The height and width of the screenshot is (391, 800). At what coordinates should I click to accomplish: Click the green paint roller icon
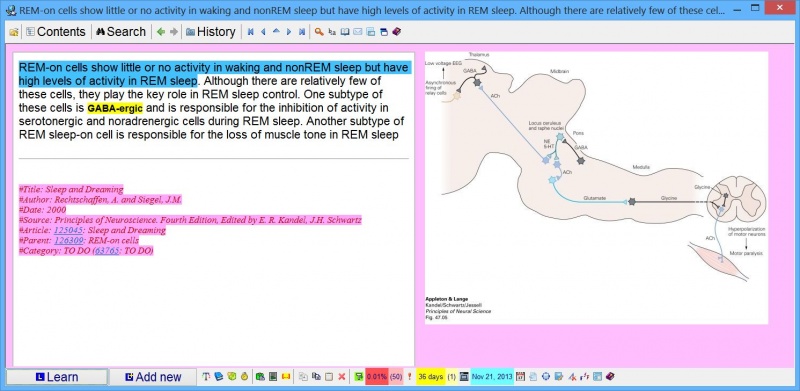point(360,377)
